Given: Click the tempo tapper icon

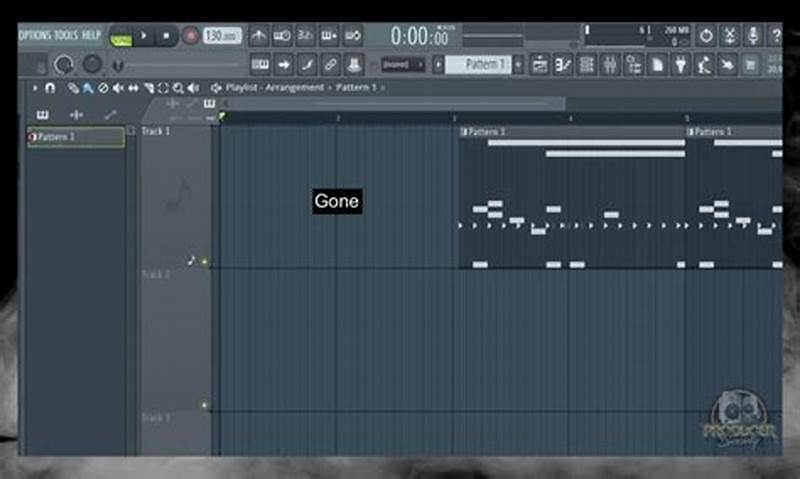Looking at the screenshot, I should 704,65.
